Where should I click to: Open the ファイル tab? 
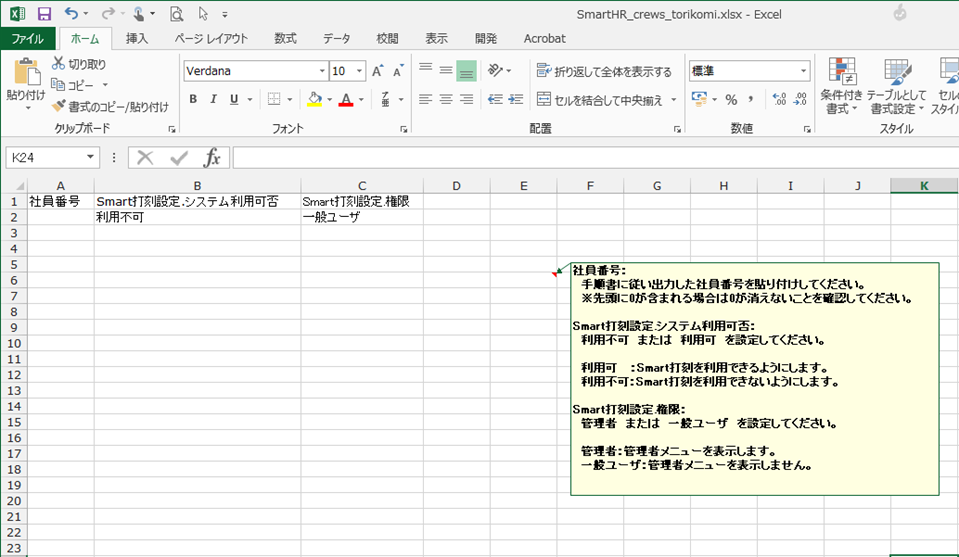click(28, 39)
